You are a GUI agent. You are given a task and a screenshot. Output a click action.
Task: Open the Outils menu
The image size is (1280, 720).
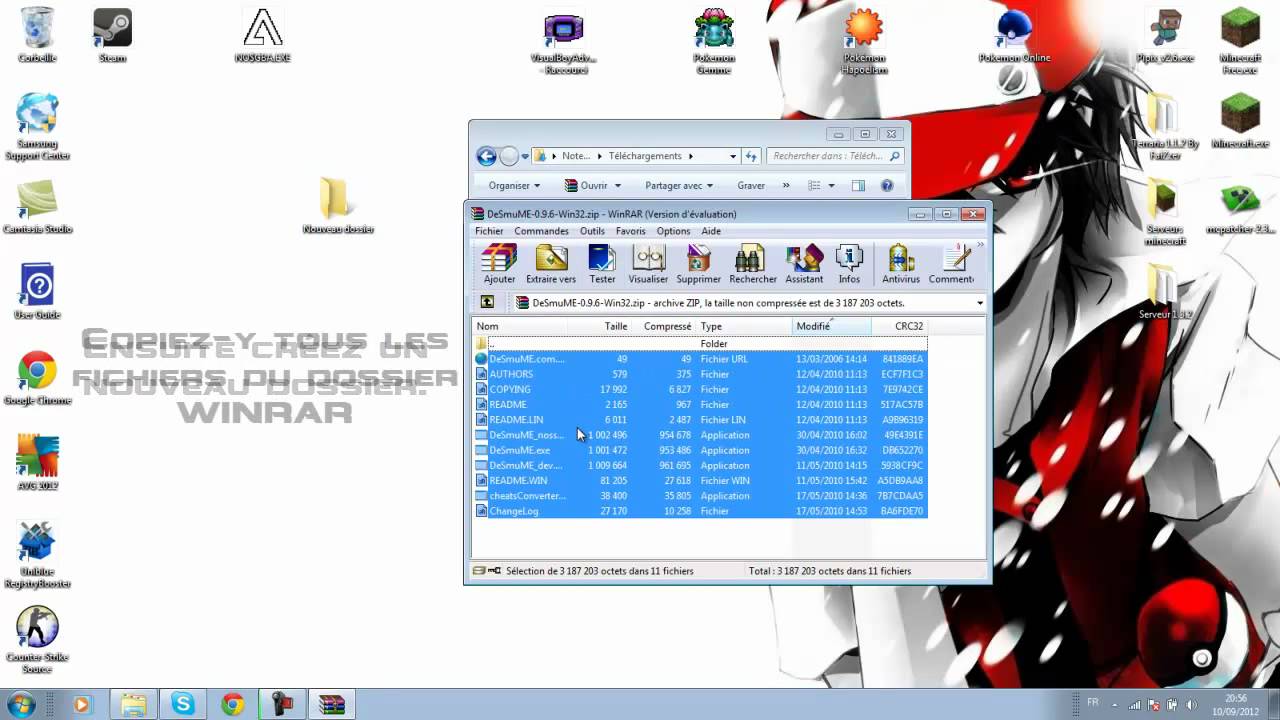[x=592, y=231]
